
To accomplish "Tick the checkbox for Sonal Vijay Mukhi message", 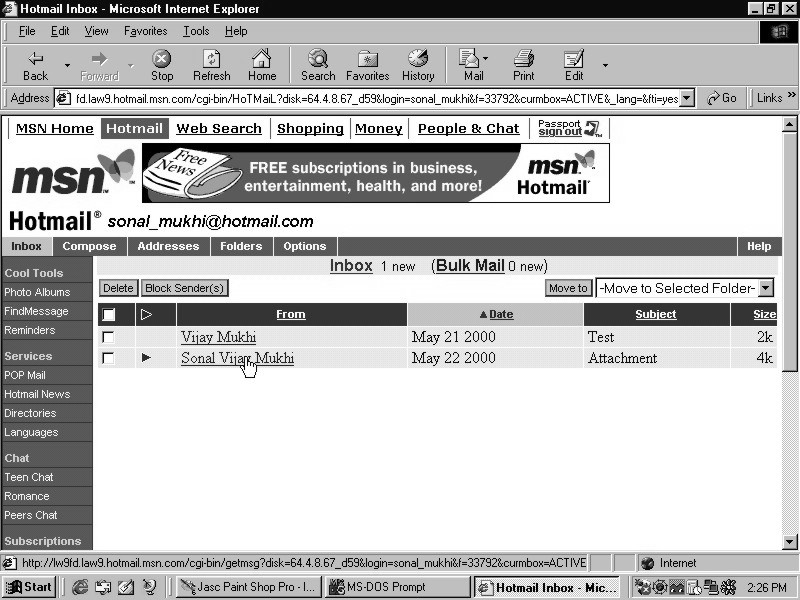I will coord(108,358).
